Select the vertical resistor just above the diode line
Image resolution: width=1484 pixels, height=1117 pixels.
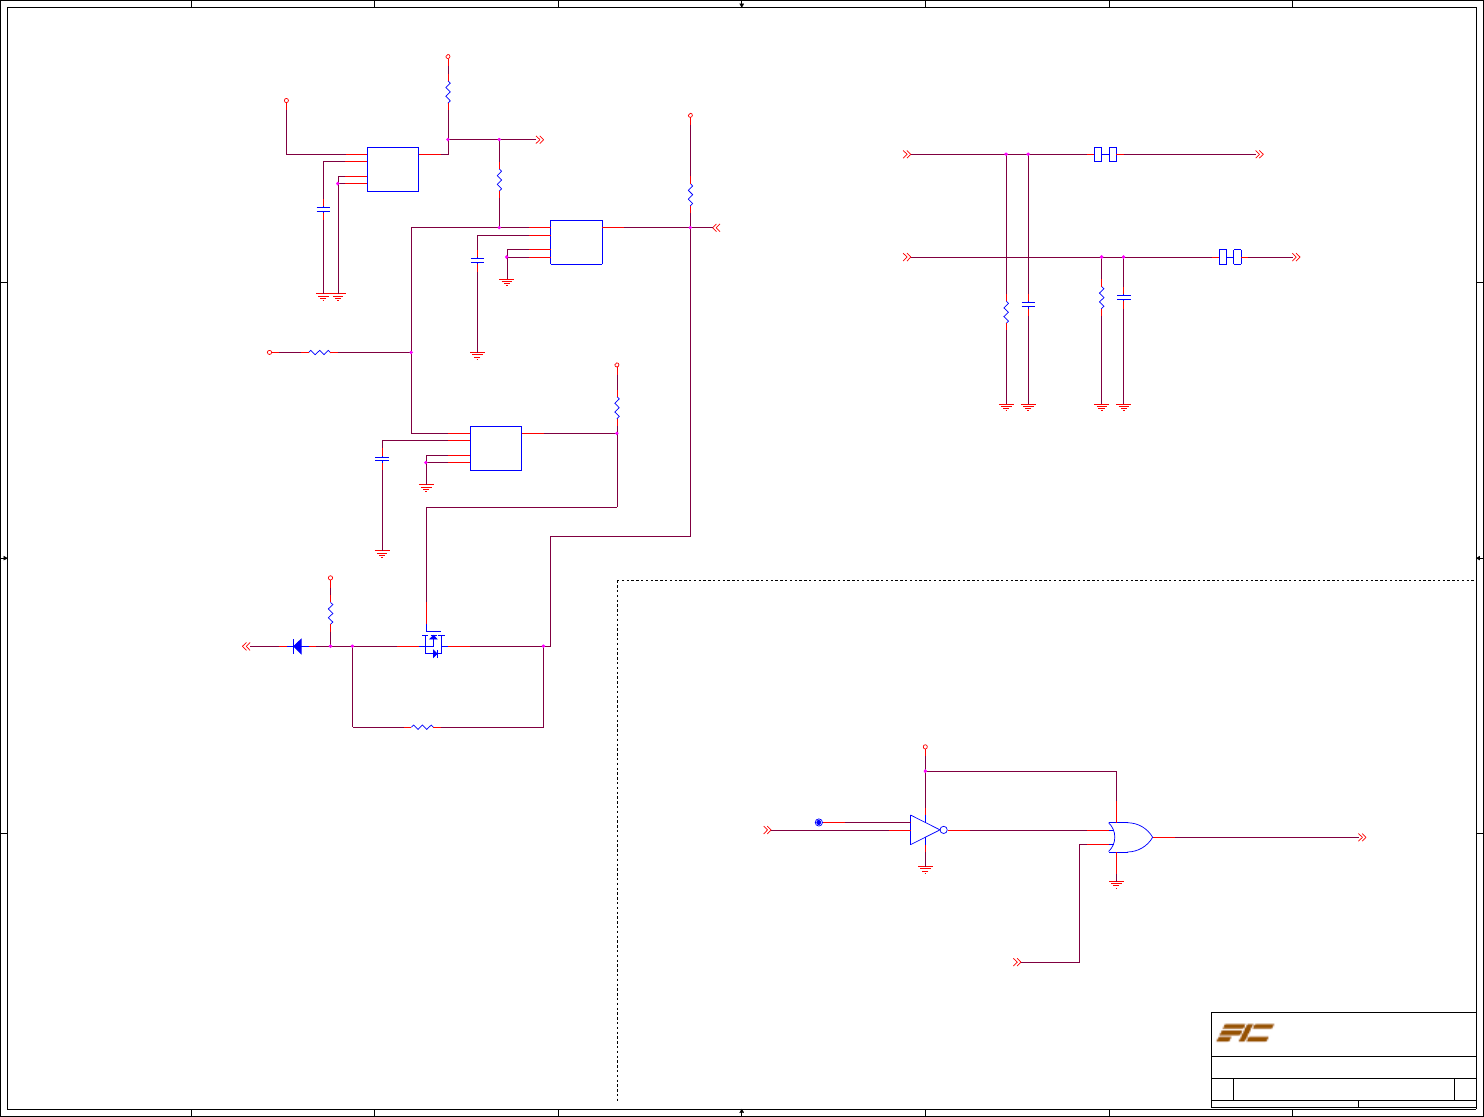[330, 612]
